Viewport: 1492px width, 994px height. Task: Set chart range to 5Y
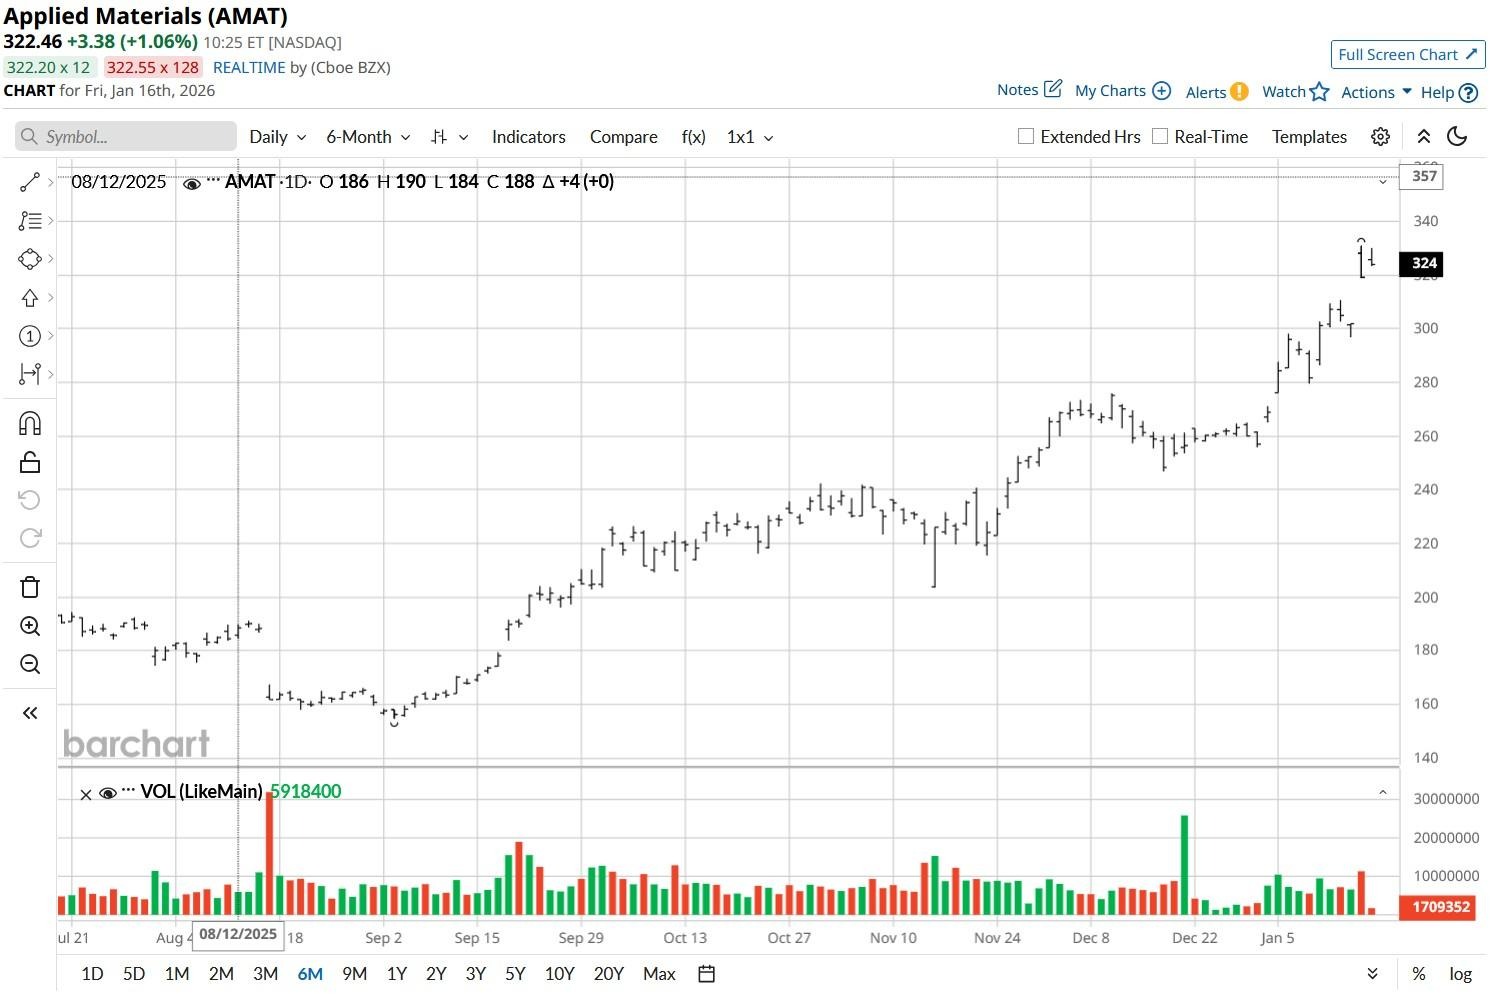click(x=515, y=974)
